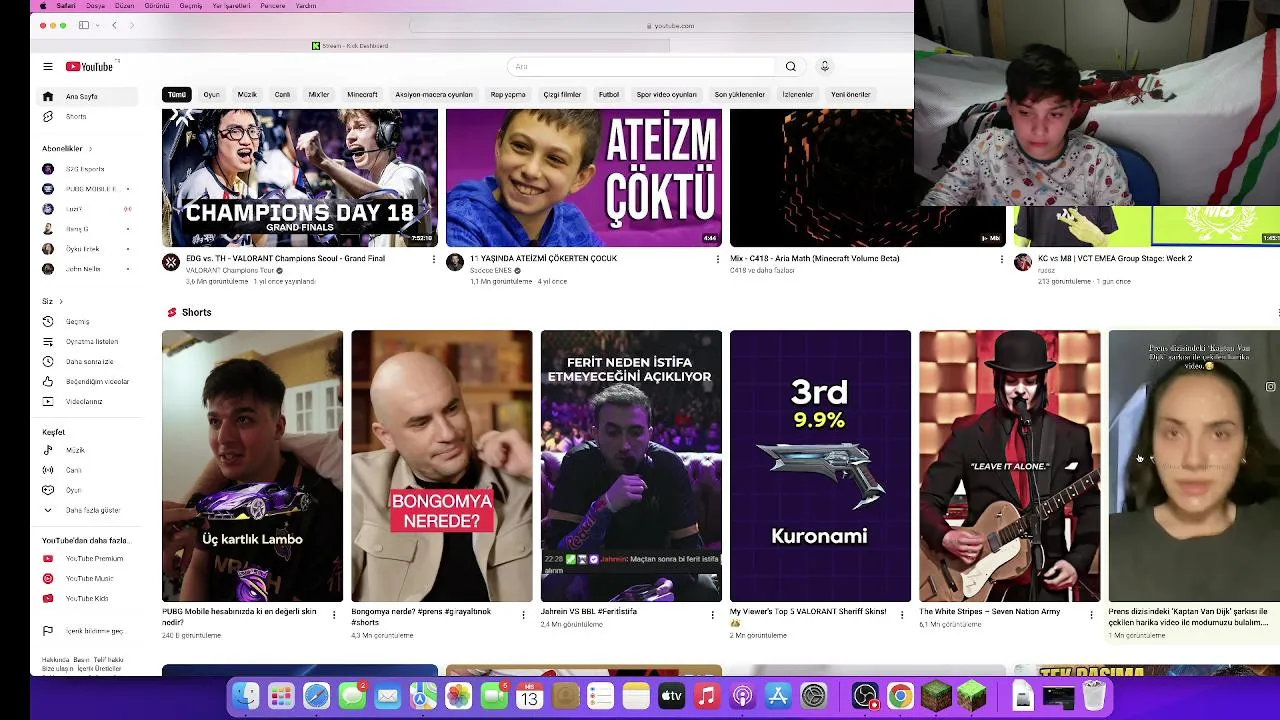
Task: Open options for PUBG Mobile skin short
Action: pos(334,615)
